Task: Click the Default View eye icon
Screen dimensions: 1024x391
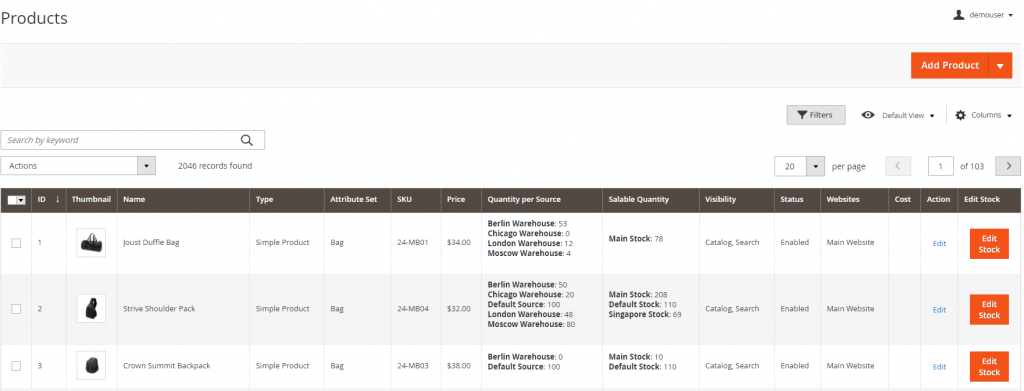Action: [x=868, y=115]
